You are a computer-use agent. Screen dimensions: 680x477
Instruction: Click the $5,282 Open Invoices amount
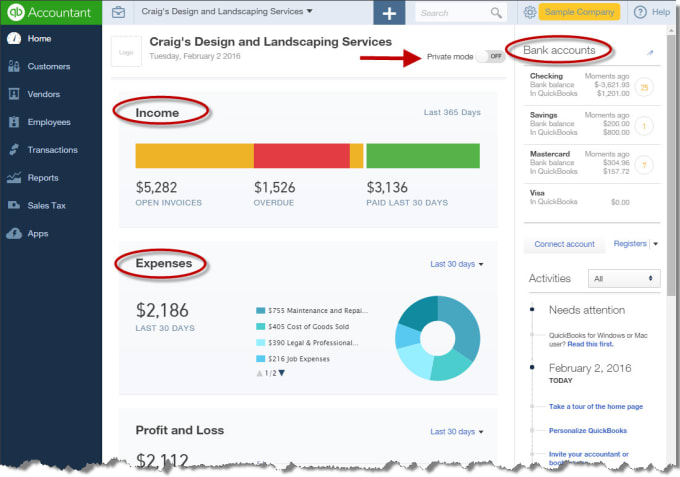157,187
